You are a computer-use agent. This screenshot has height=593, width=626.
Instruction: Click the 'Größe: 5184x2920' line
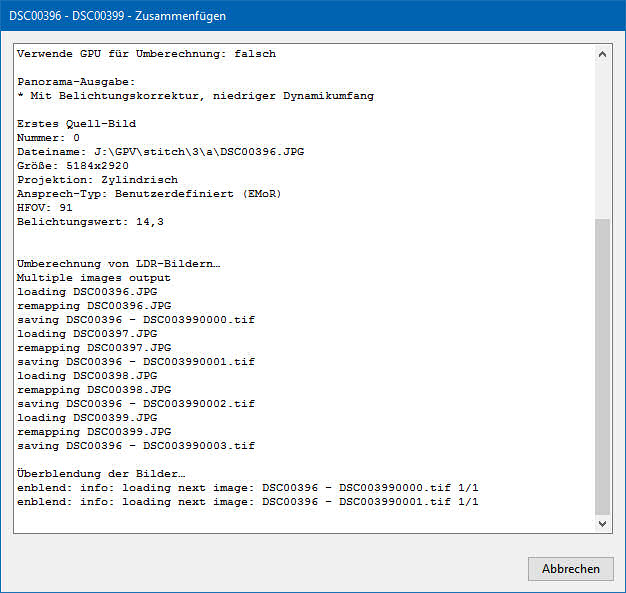point(72,166)
